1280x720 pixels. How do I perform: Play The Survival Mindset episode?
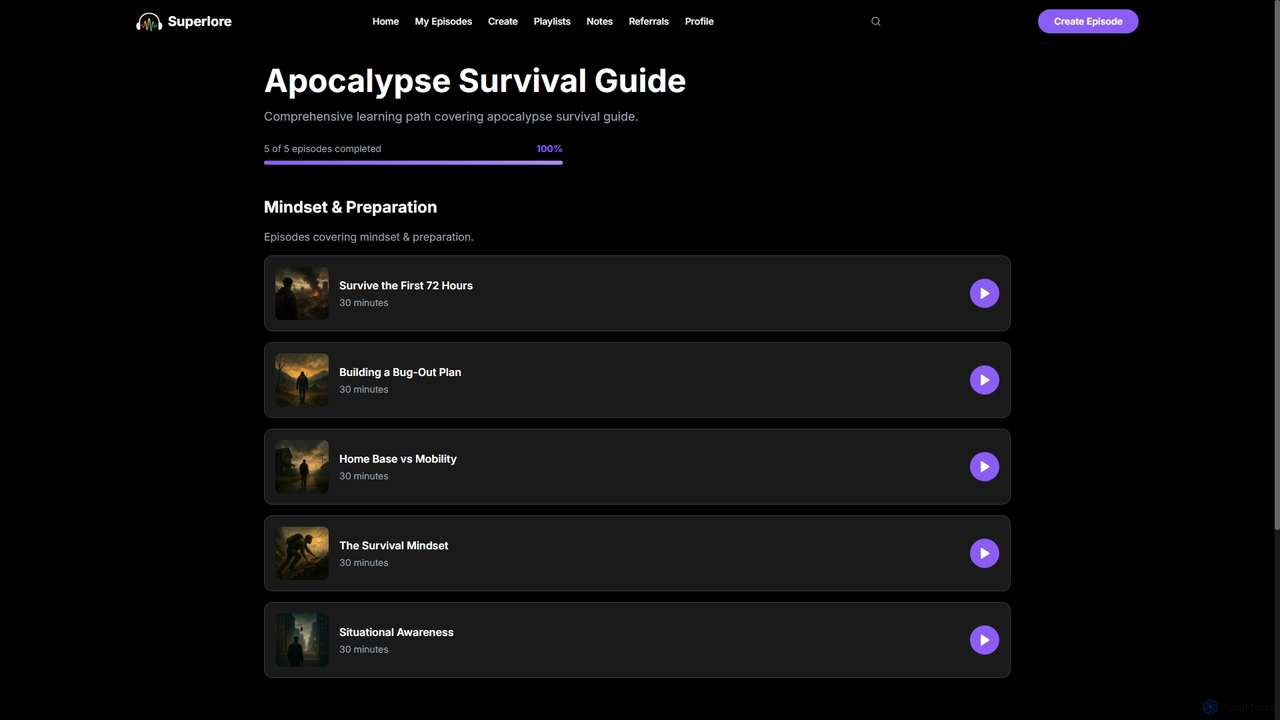(x=984, y=553)
